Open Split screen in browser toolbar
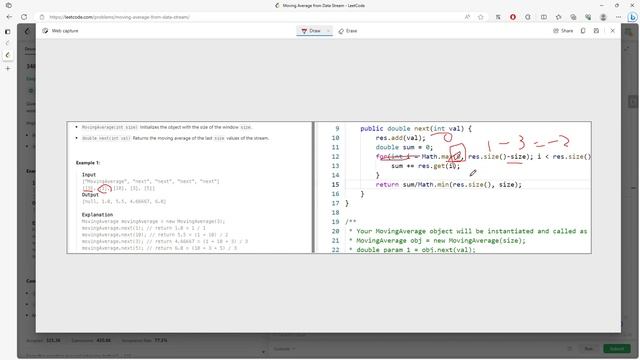This screenshot has width=640, height=360. click(x=544, y=17)
